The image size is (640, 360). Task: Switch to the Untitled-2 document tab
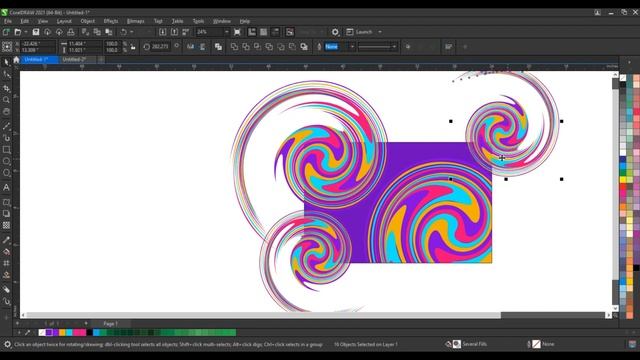pyautogui.click(x=78, y=60)
